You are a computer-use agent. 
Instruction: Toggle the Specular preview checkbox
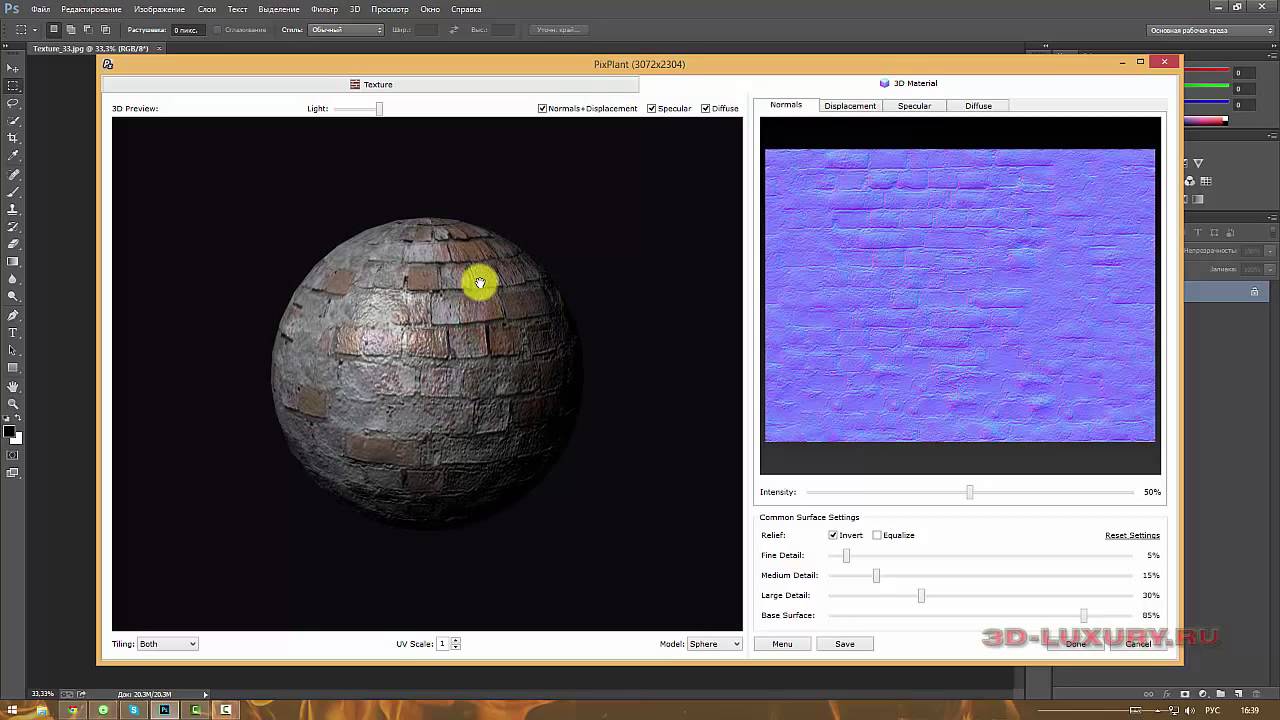coord(652,108)
